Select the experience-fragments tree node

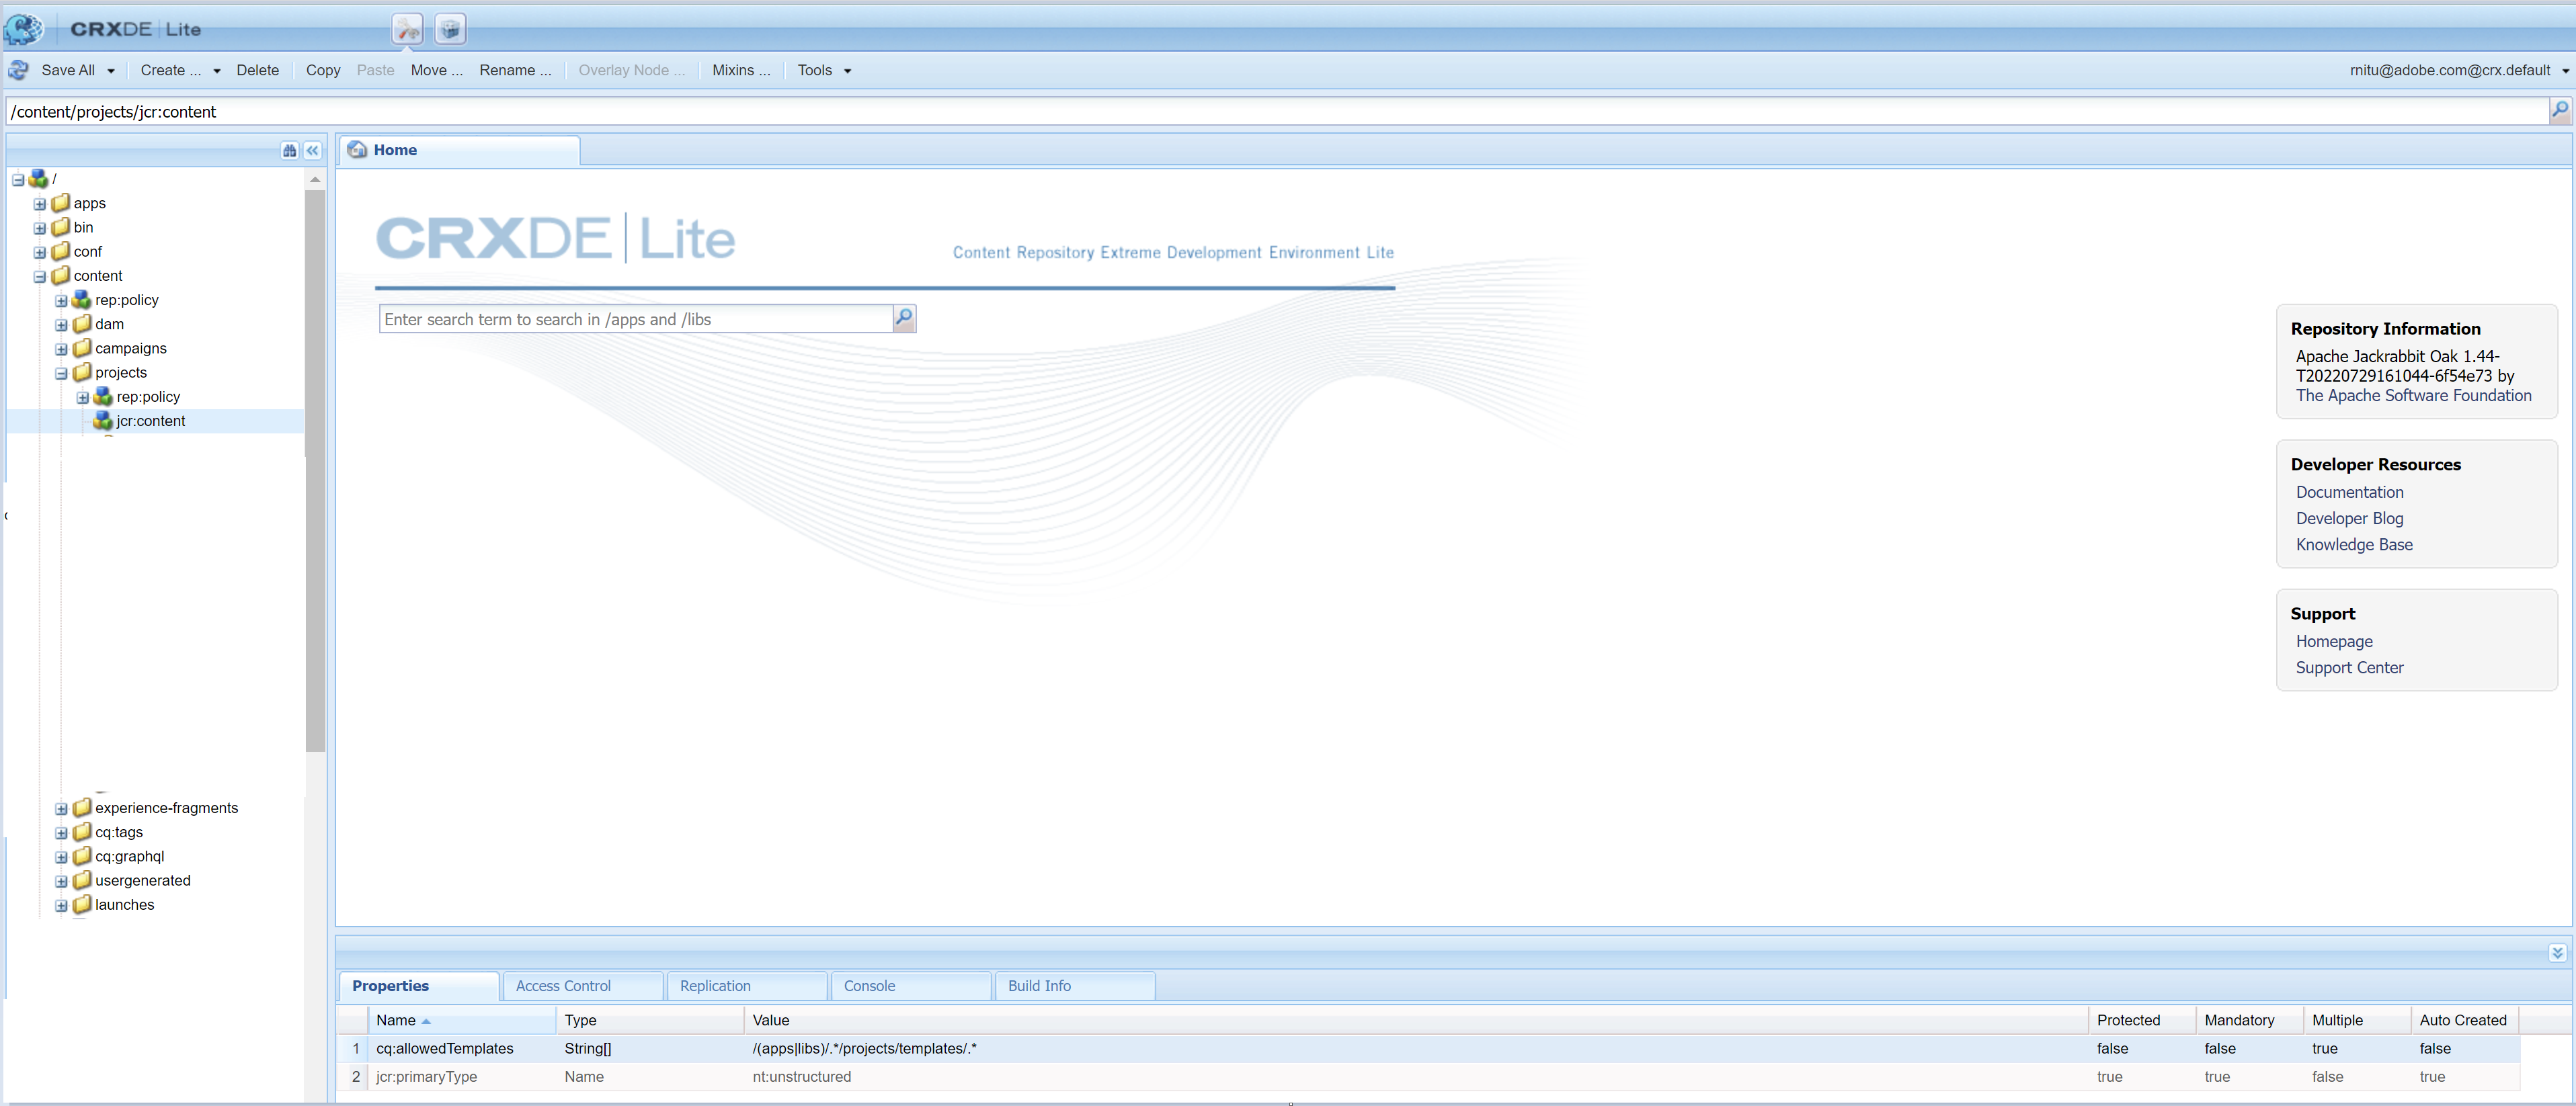click(166, 808)
